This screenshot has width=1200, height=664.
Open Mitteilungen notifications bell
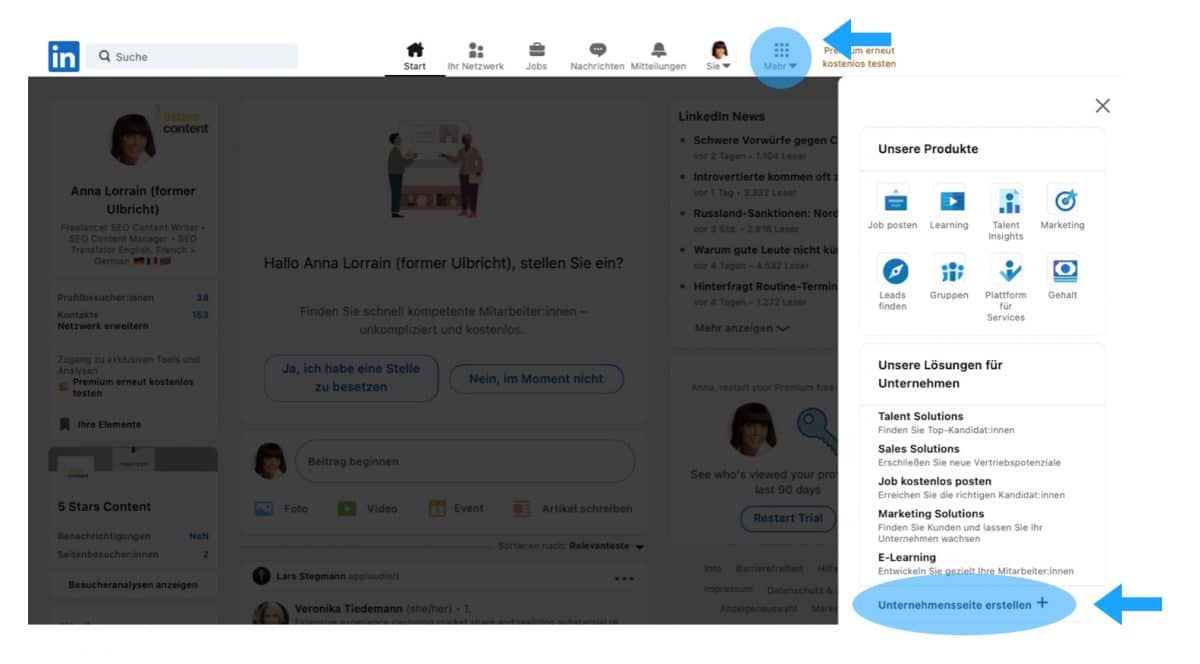point(658,57)
